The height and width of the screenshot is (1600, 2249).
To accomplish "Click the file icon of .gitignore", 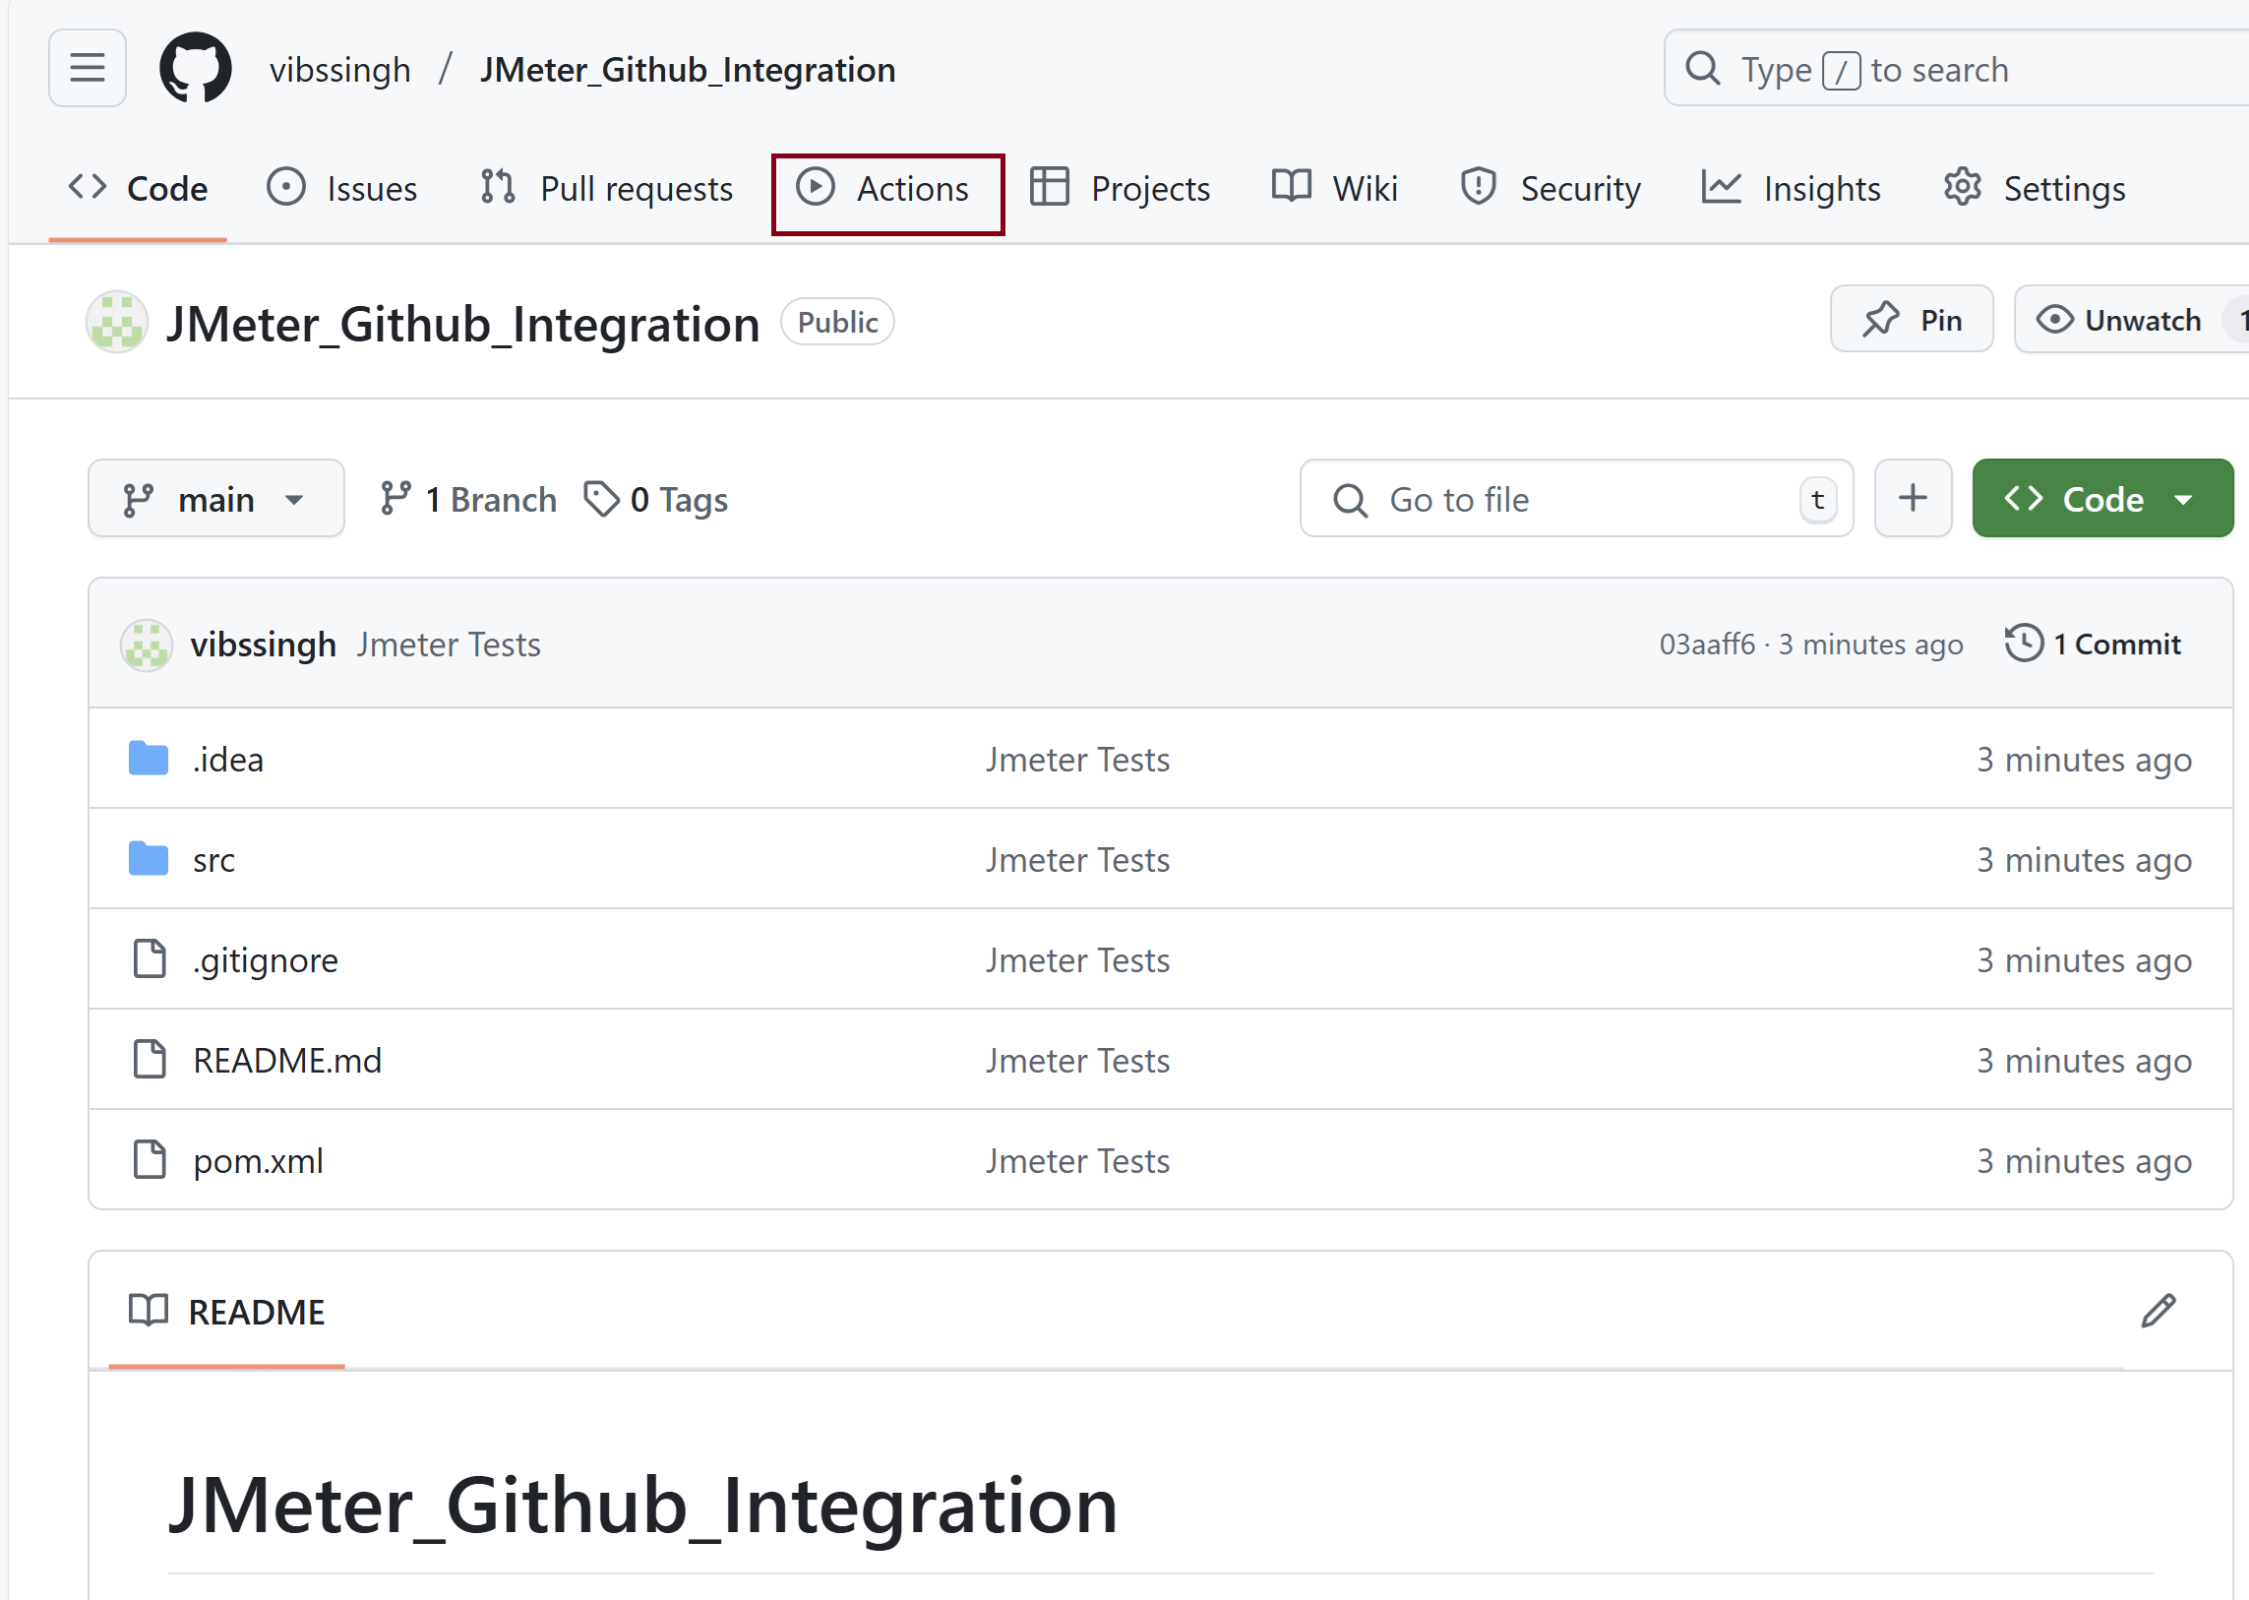I will click(x=149, y=958).
